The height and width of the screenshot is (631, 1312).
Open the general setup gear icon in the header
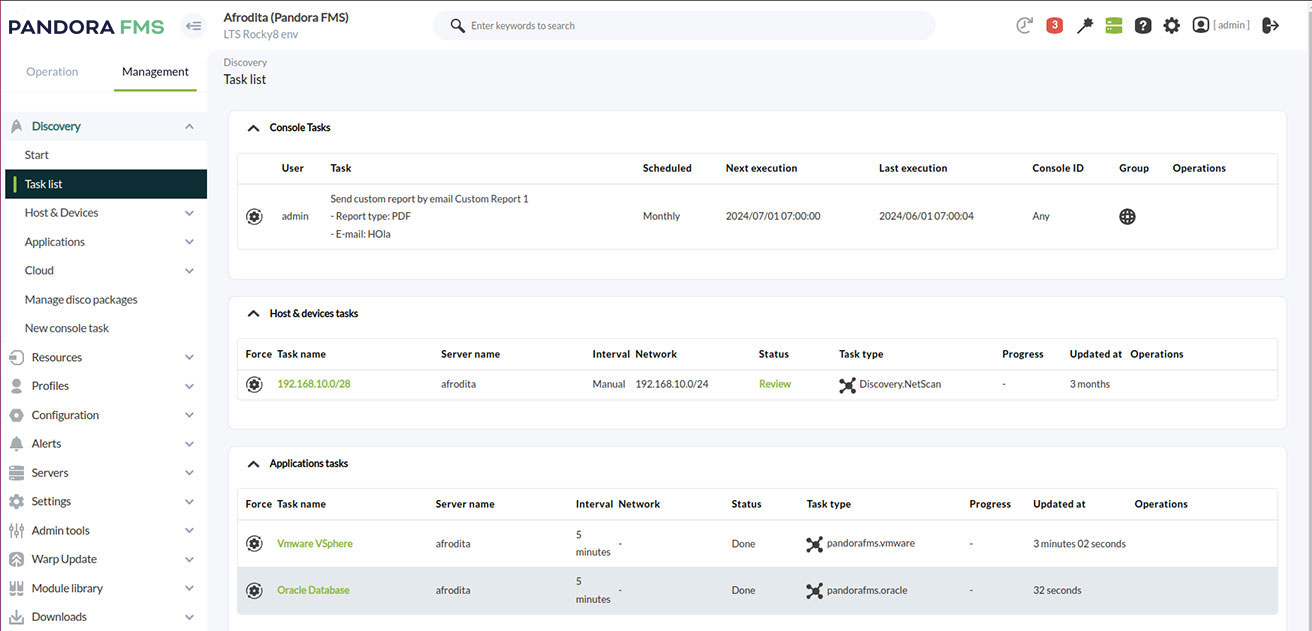point(1171,25)
